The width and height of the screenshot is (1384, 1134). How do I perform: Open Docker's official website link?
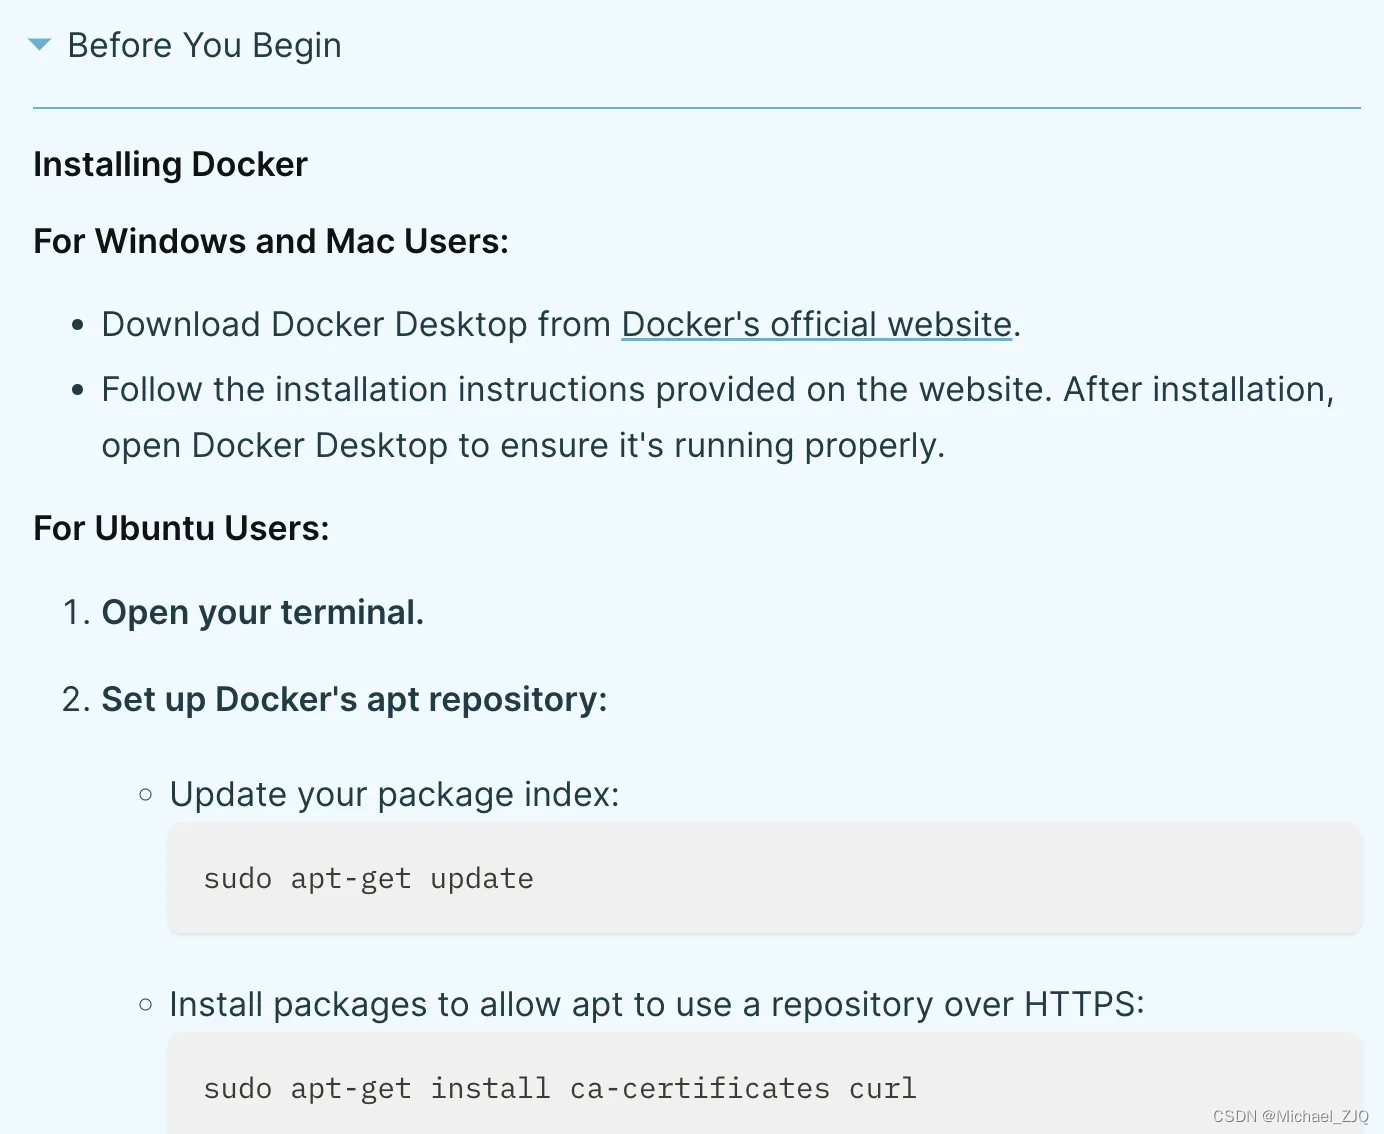pyautogui.click(x=817, y=325)
